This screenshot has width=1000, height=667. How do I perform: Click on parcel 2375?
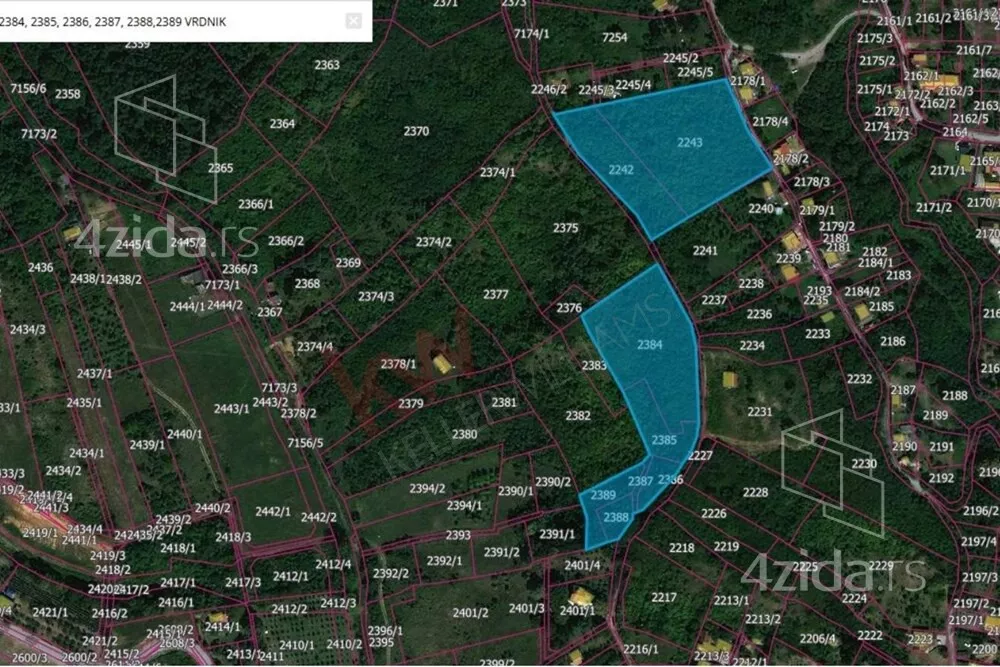pyautogui.click(x=566, y=228)
